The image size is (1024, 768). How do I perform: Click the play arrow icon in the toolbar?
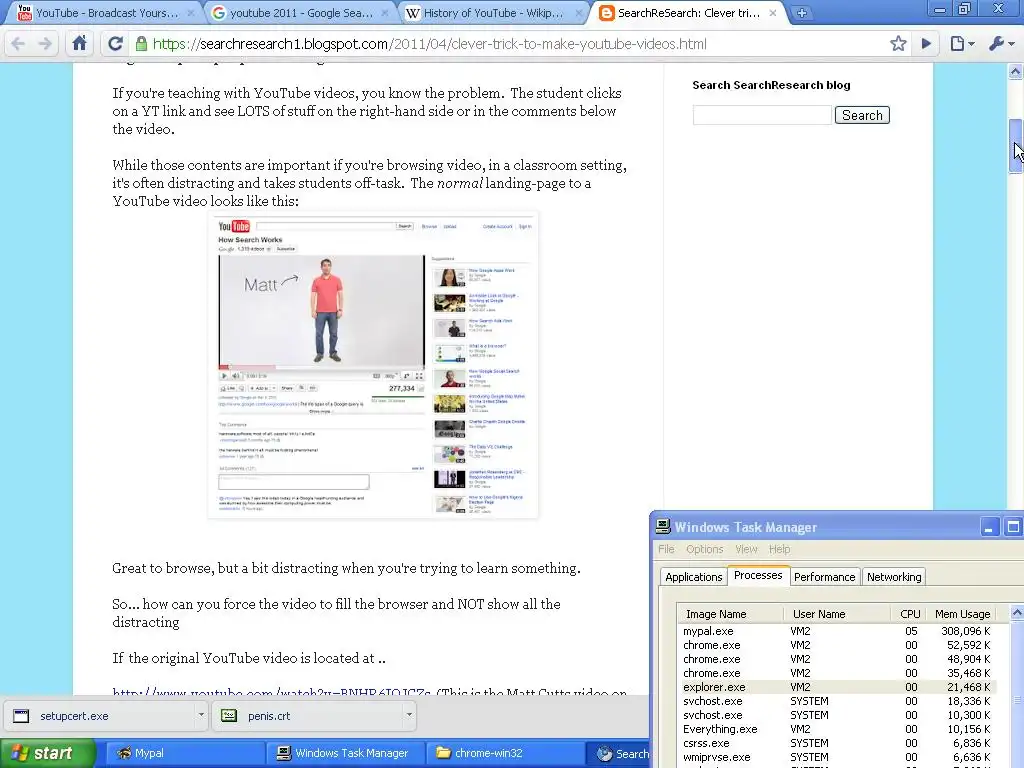click(926, 44)
